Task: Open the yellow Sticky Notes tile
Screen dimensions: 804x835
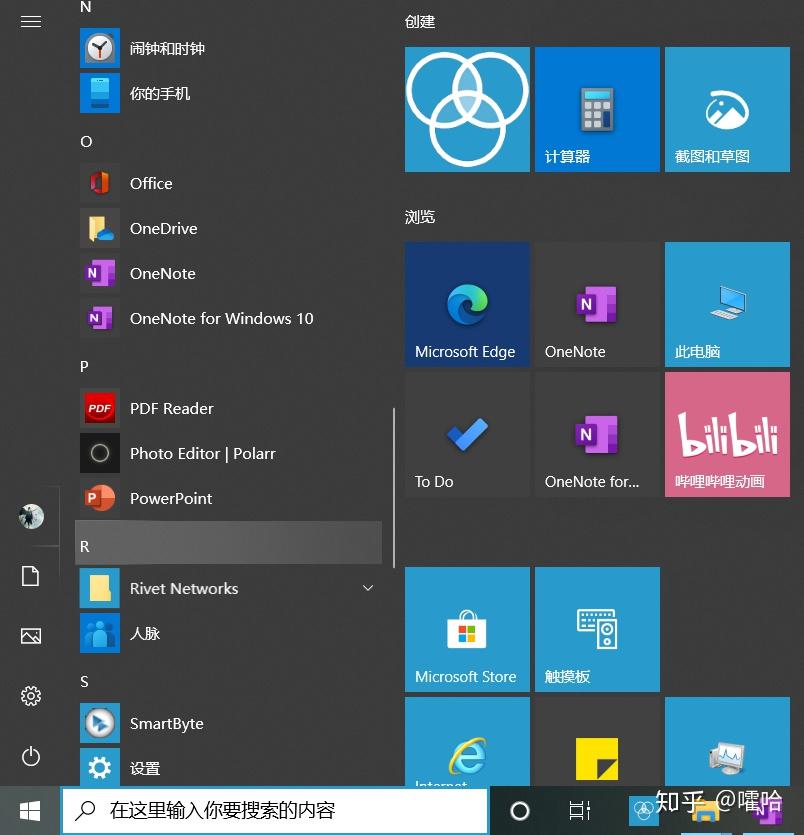Action: point(597,741)
